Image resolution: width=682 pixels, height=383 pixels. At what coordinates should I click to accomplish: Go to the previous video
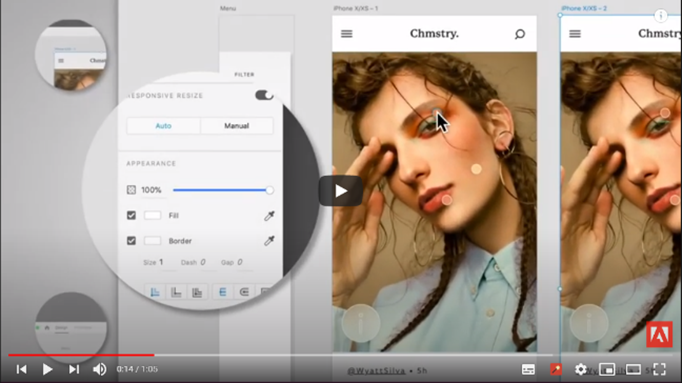pos(21,370)
